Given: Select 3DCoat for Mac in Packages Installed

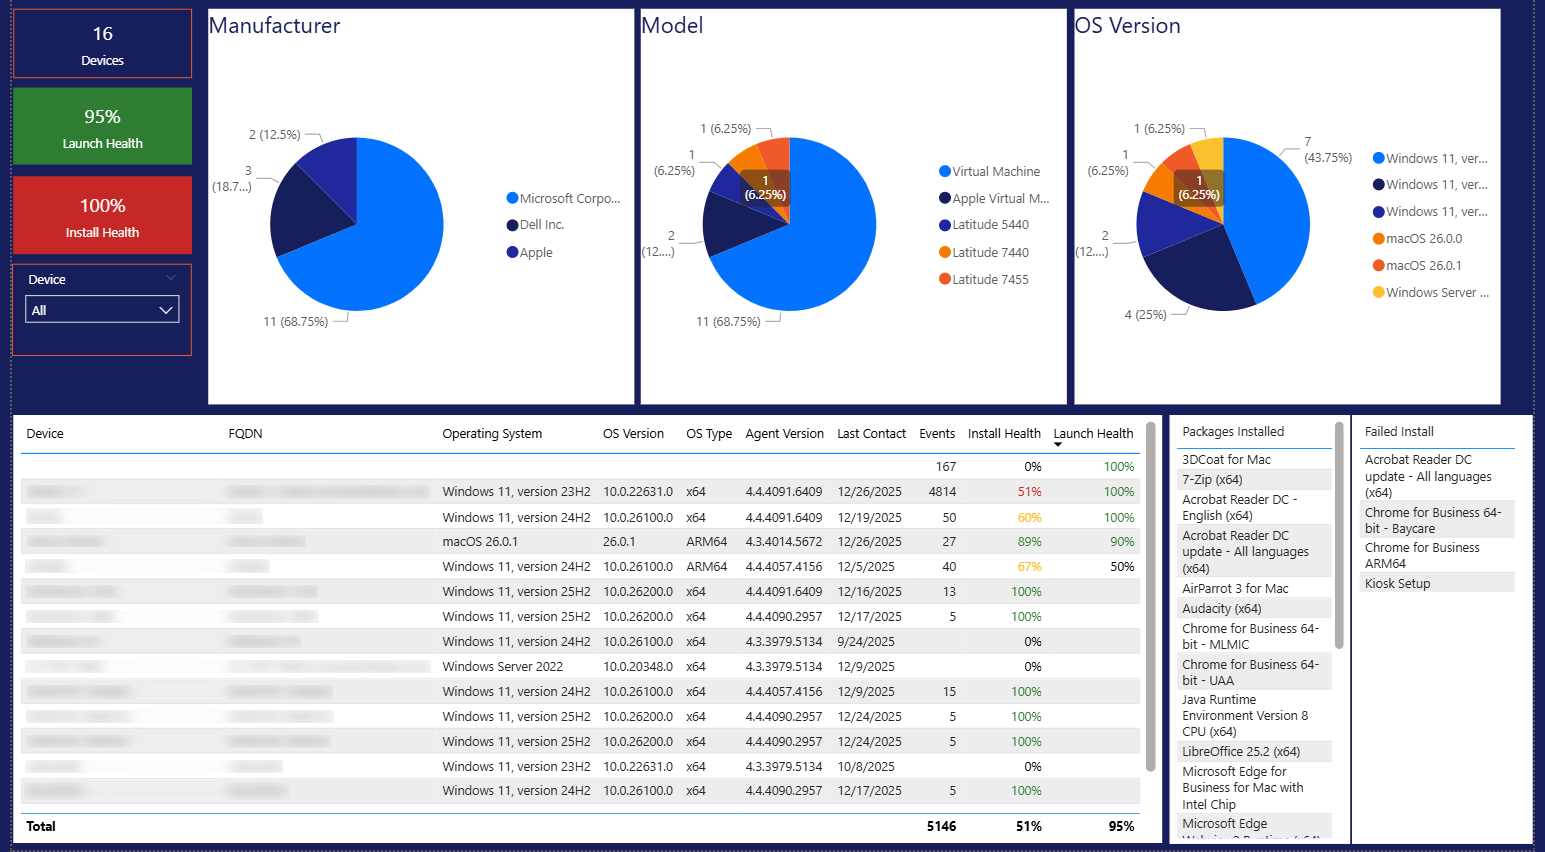Looking at the screenshot, I should pyautogui.click(x=1227, y=460).
